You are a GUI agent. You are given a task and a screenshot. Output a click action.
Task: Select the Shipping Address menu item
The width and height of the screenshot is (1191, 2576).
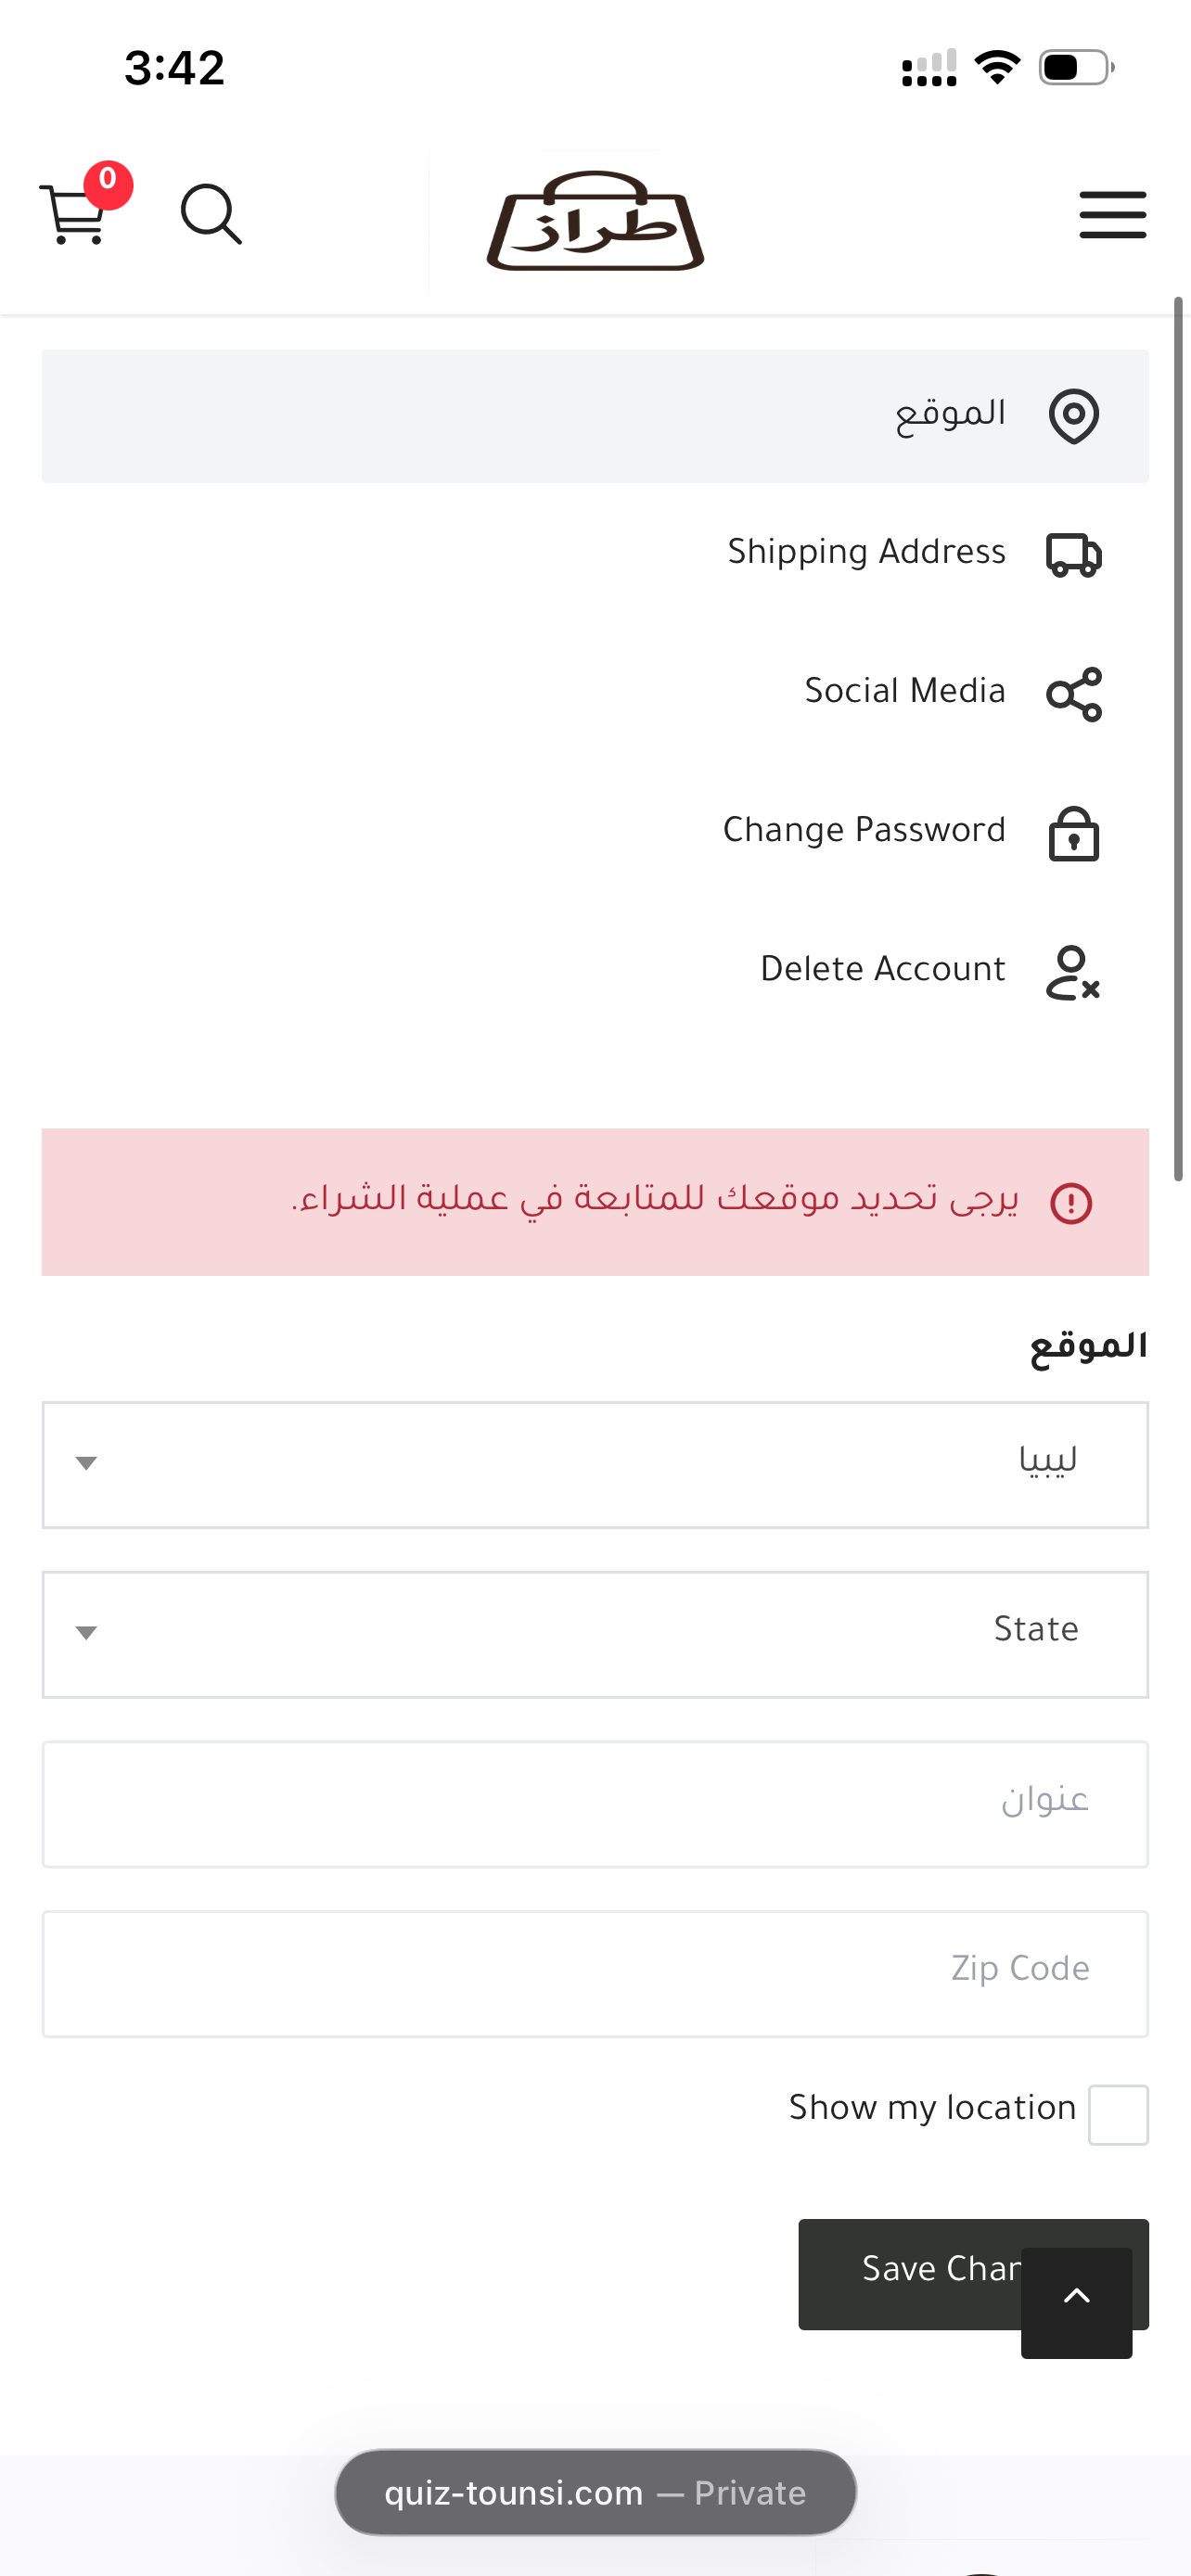point(866,552)
